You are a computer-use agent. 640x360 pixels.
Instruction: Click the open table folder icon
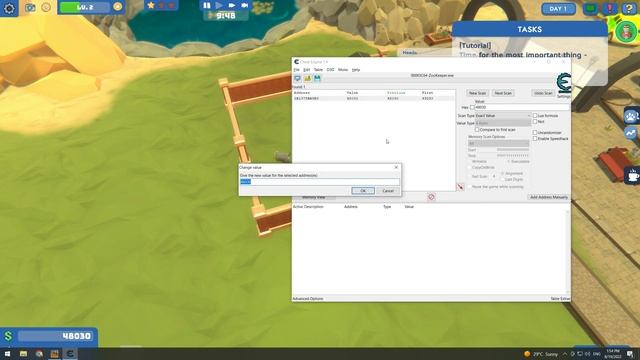(x=307, y=78)
